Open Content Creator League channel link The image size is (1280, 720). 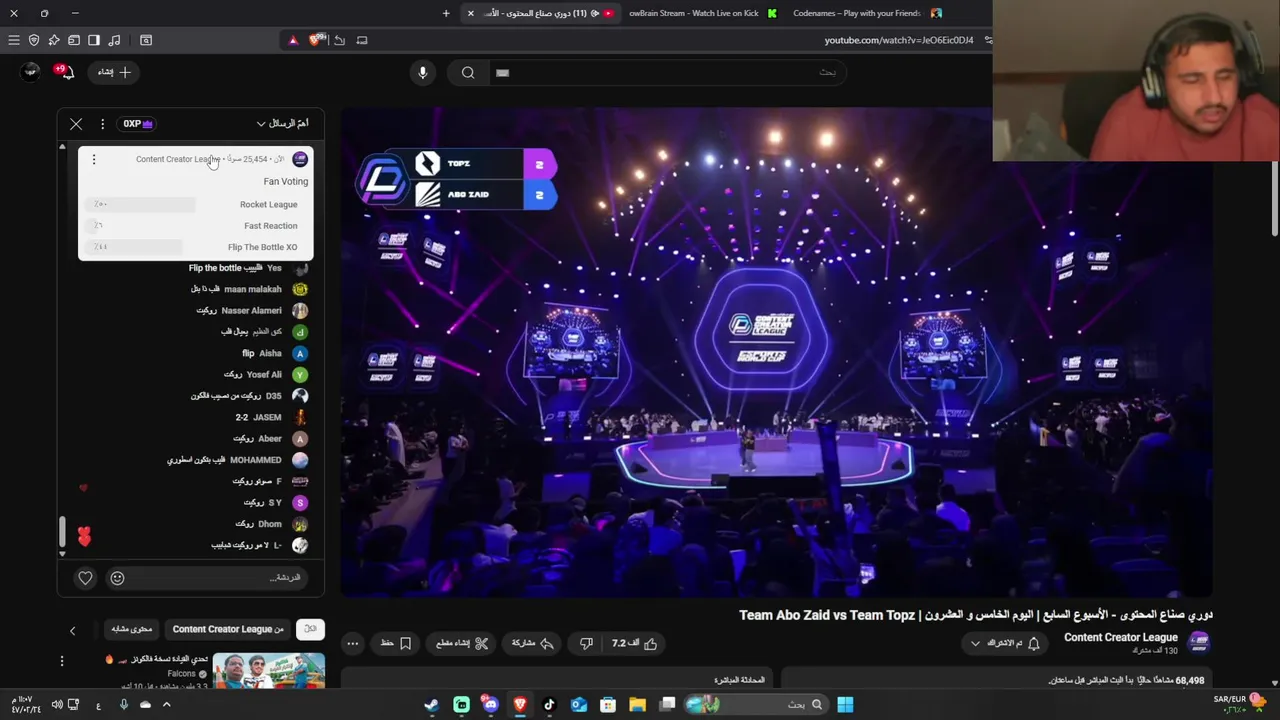1120,638
